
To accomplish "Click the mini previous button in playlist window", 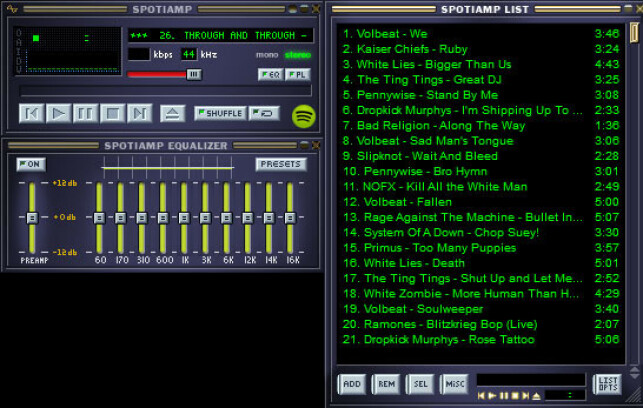I will point(481,396).
